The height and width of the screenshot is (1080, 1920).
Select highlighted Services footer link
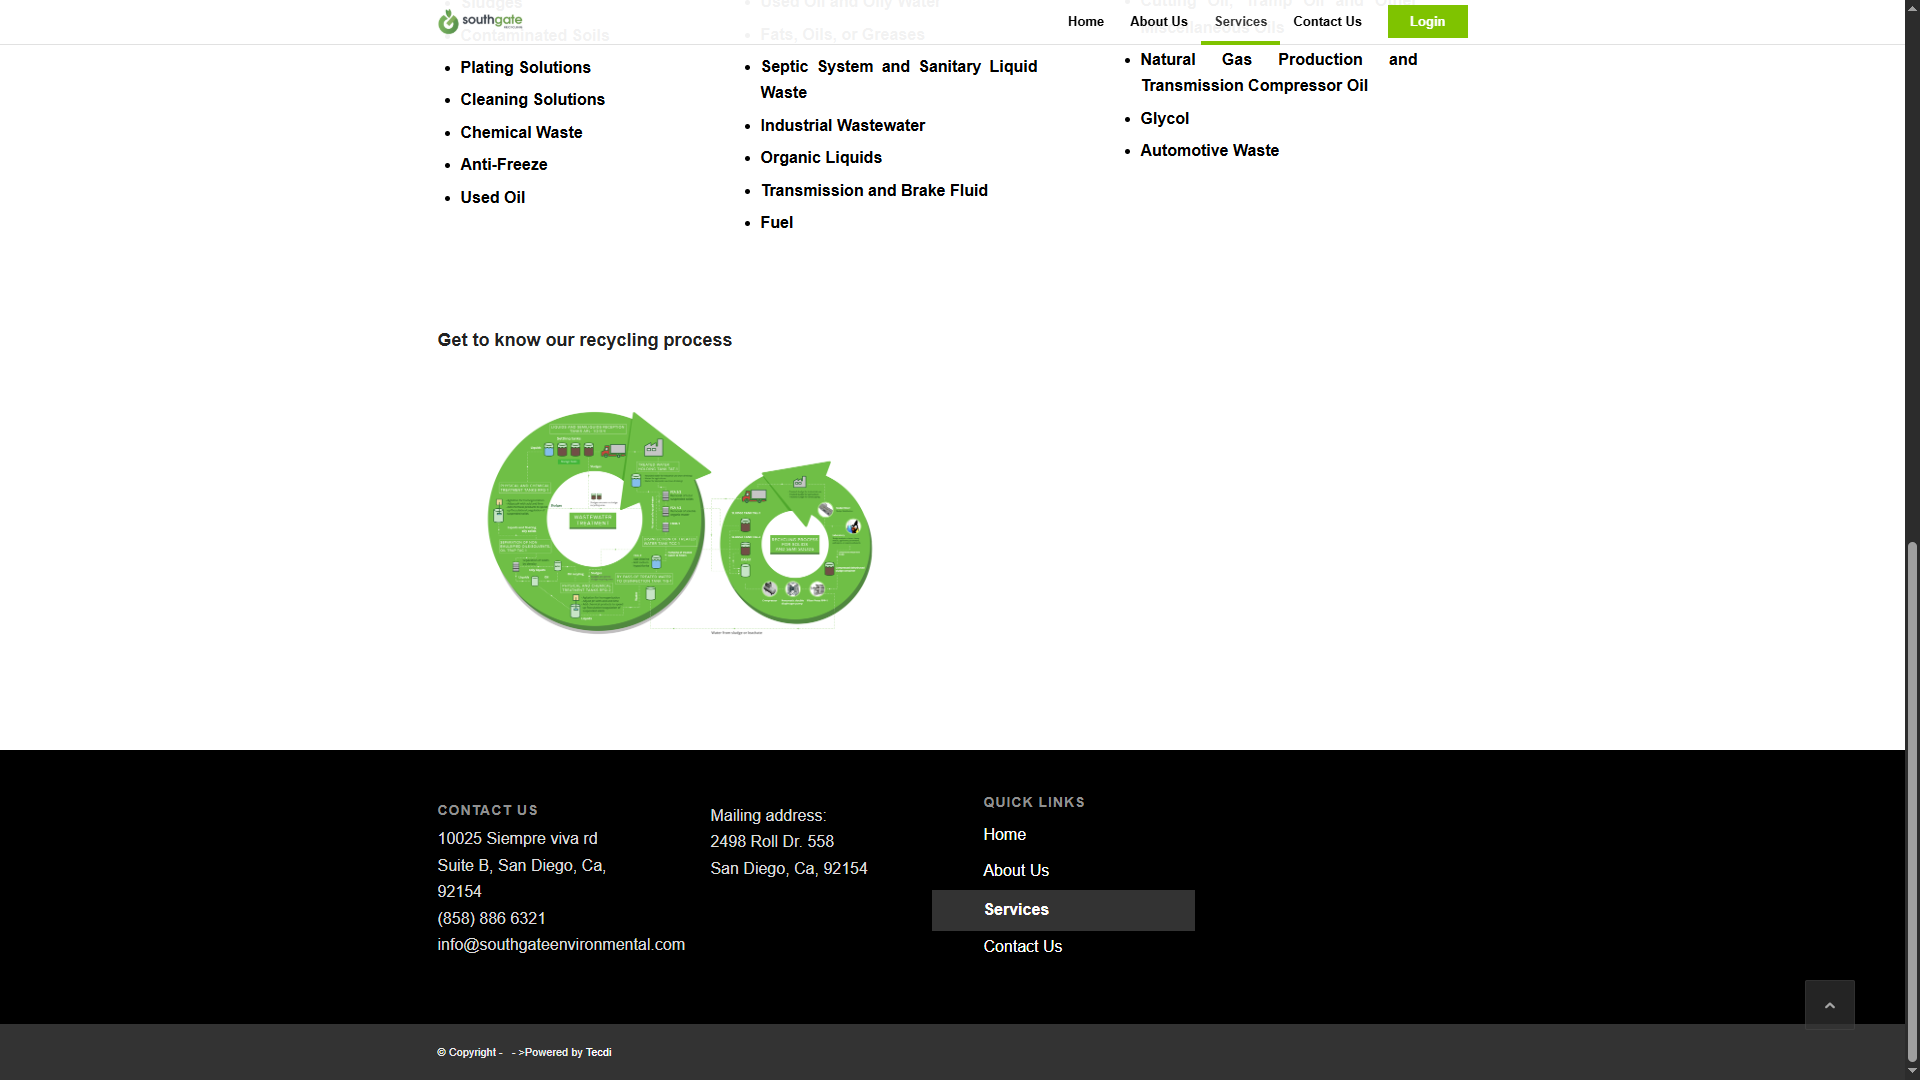[1016, 909]
